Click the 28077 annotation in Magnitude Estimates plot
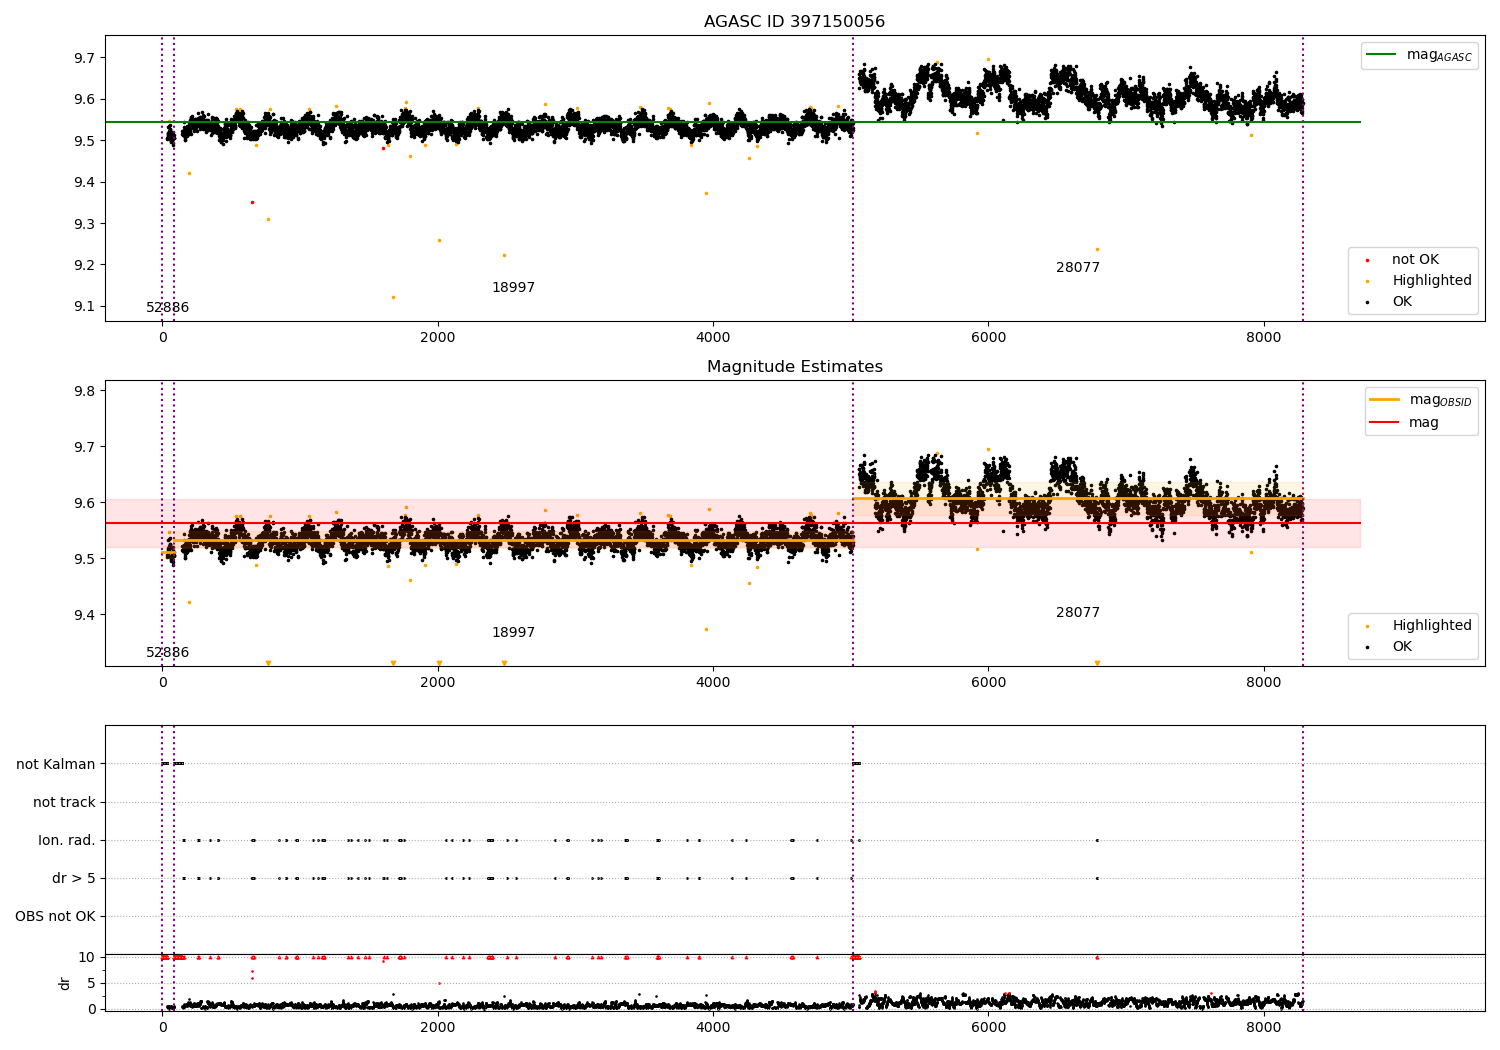The width and height of the screenshot is (1500, 1050). (1078, 613)
